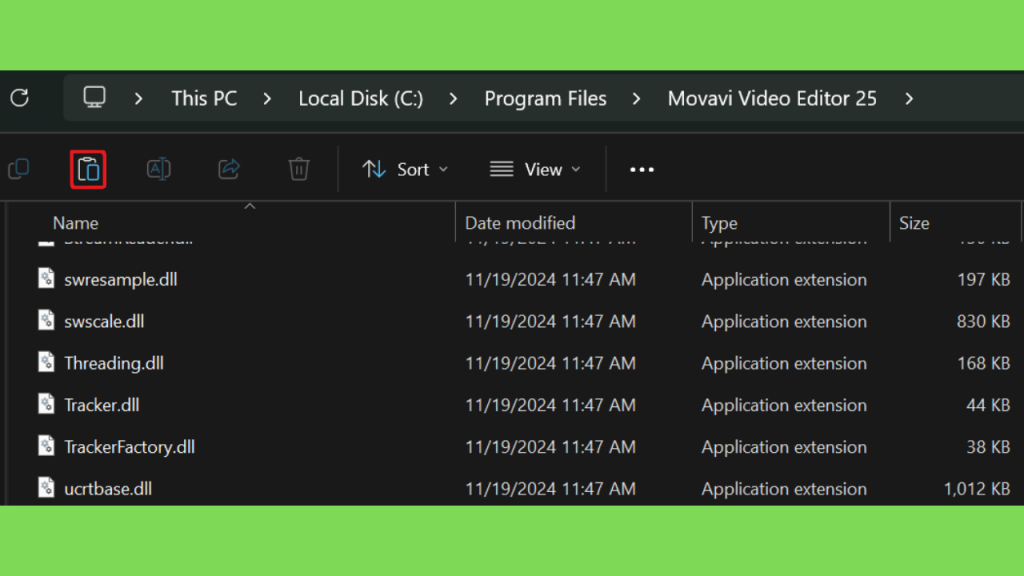Screen dimensions: 1024x576
Task: Click the 38 KB size value
Action: 988,447
